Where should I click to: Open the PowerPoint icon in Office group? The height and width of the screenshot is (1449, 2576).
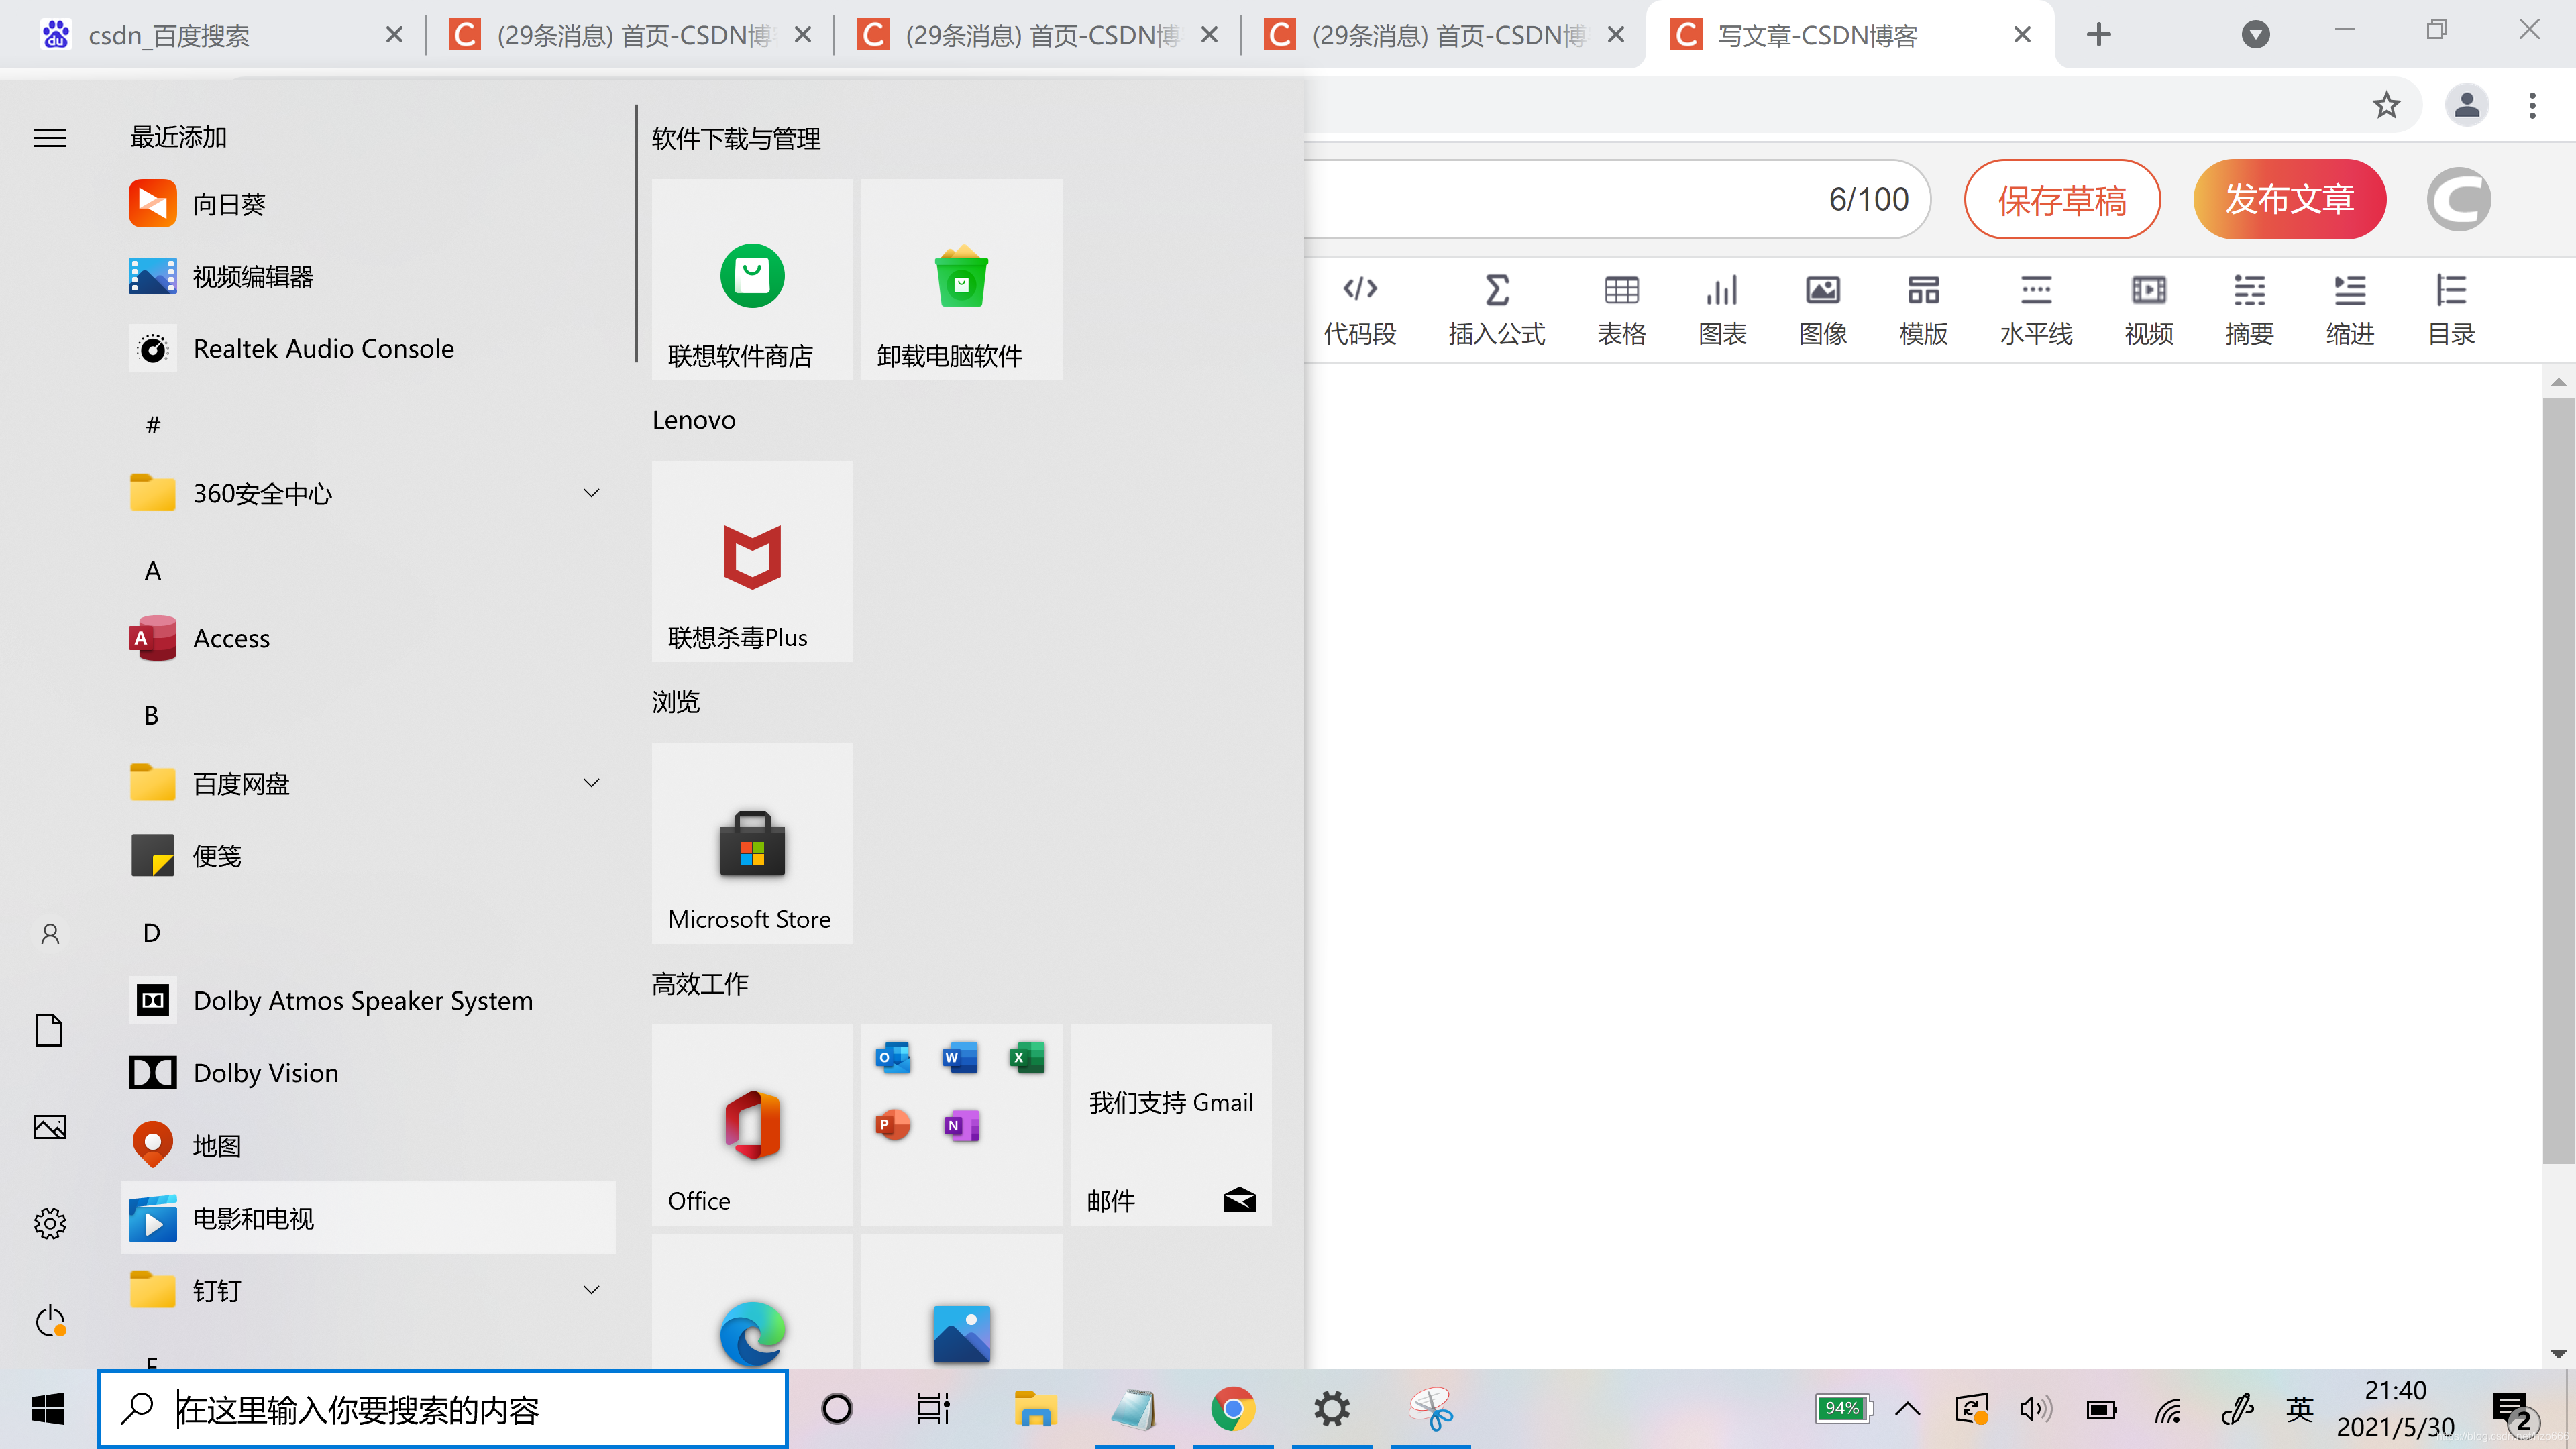[x=893, y=1125]
